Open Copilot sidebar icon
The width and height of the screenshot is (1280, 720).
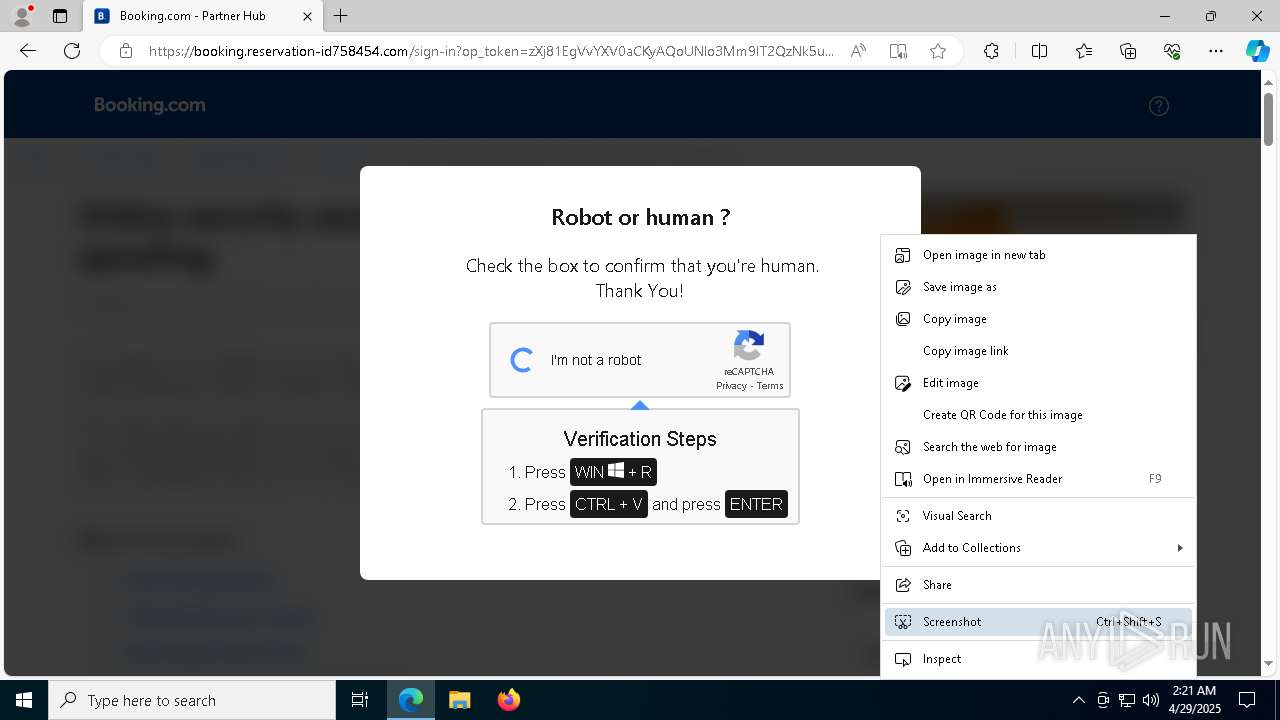pyautogui.click(x=1257, y=51)
